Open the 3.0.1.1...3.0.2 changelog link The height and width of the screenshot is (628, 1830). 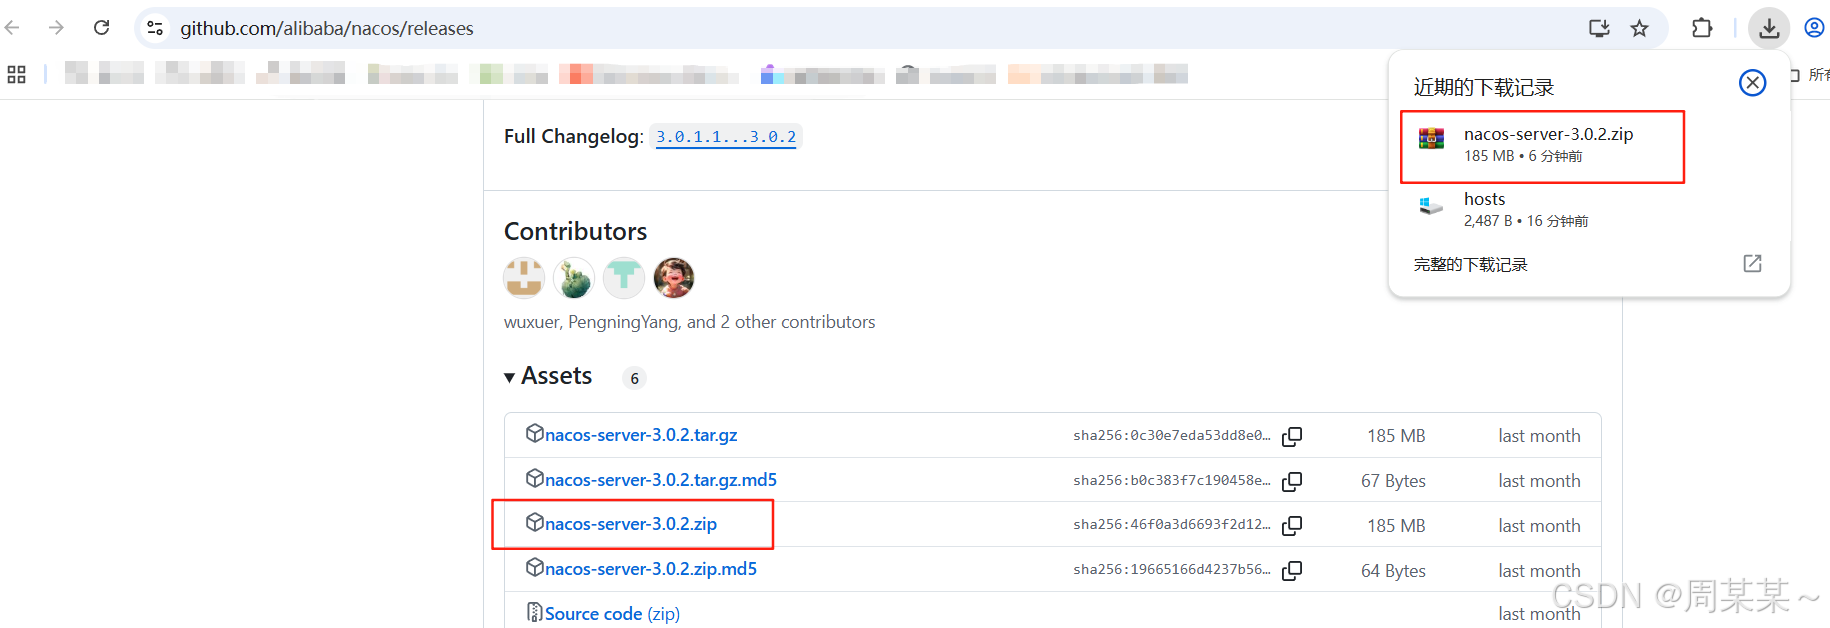726,137
